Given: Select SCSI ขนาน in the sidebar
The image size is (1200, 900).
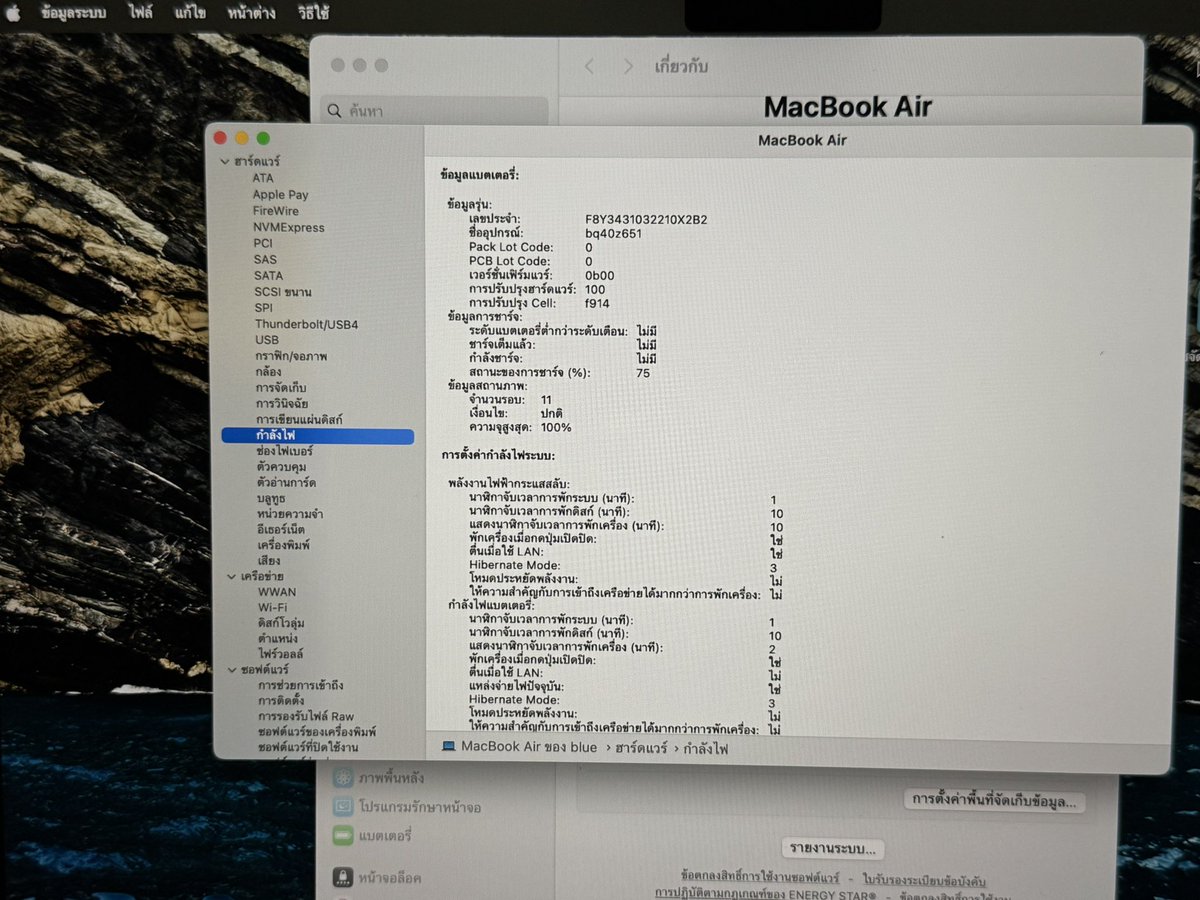Looking at the screenshot, I should [x=282, y=292].
